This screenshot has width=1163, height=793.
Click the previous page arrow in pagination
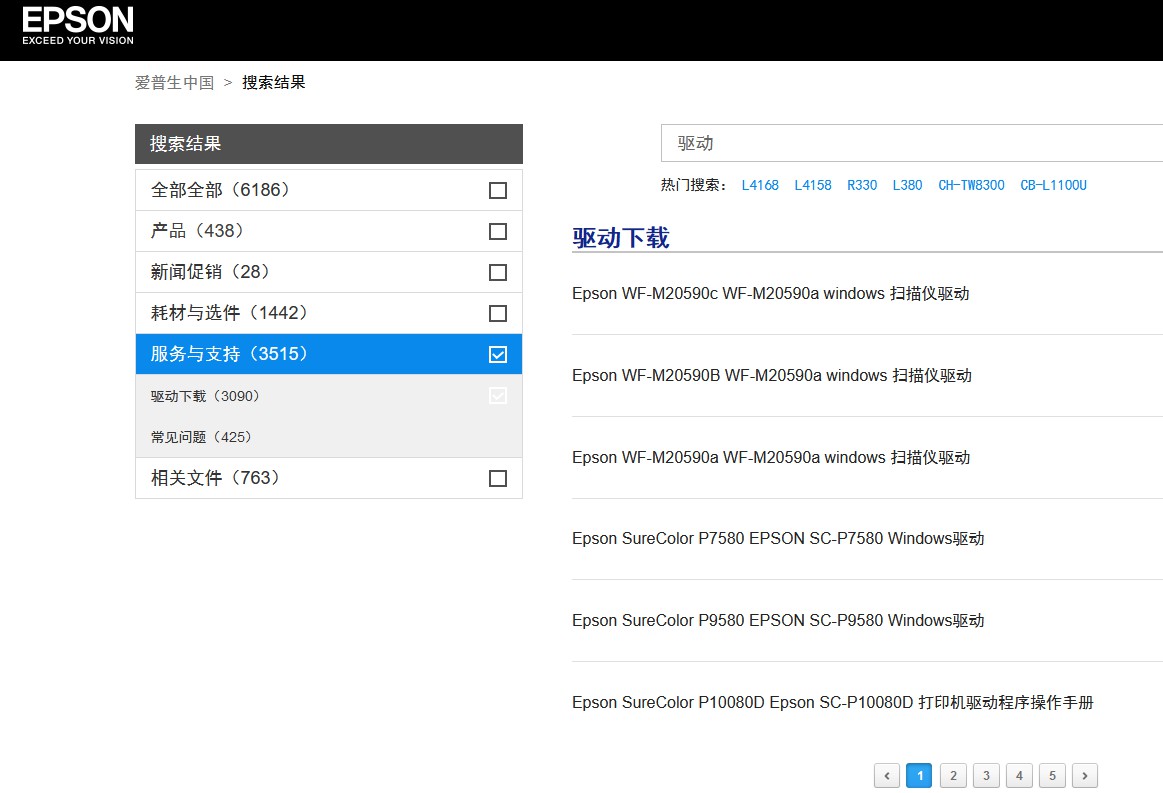point(886,775)
